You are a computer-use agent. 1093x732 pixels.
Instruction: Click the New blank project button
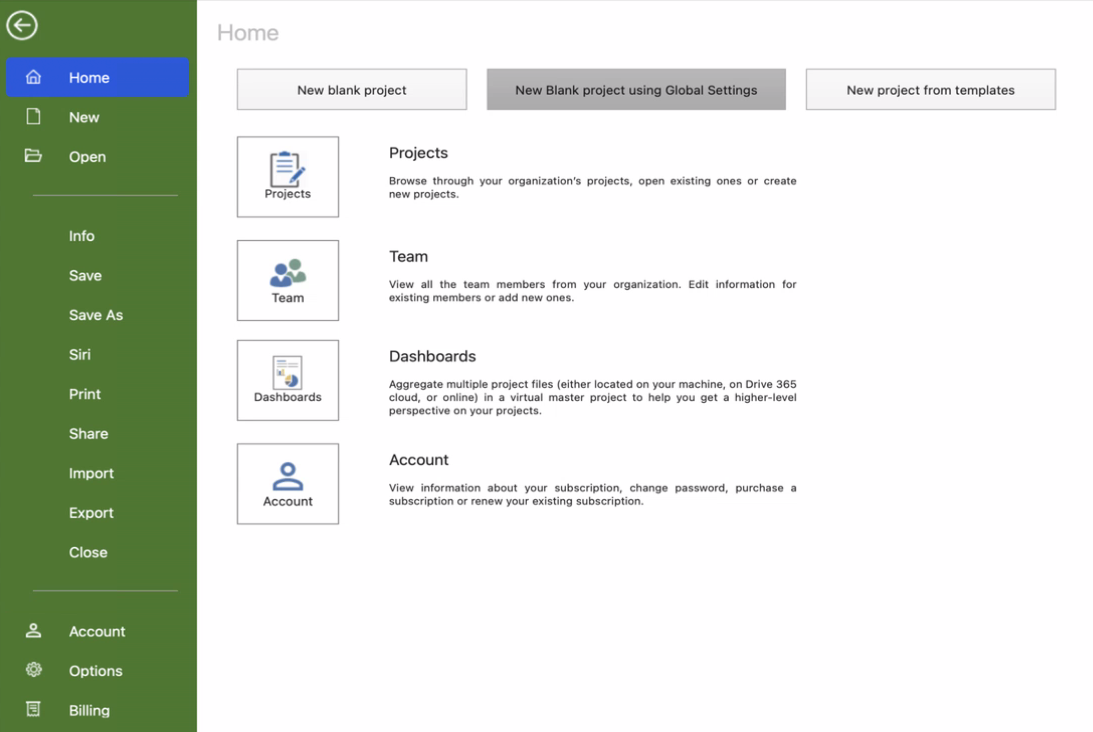(x=352, y=89)
